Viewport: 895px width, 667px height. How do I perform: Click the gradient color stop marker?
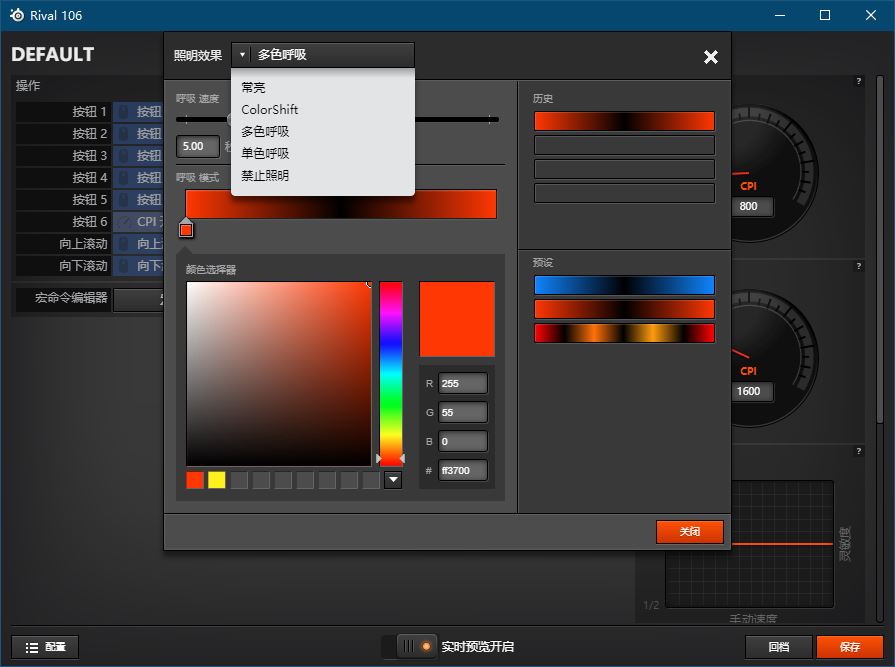pos(186,230)
